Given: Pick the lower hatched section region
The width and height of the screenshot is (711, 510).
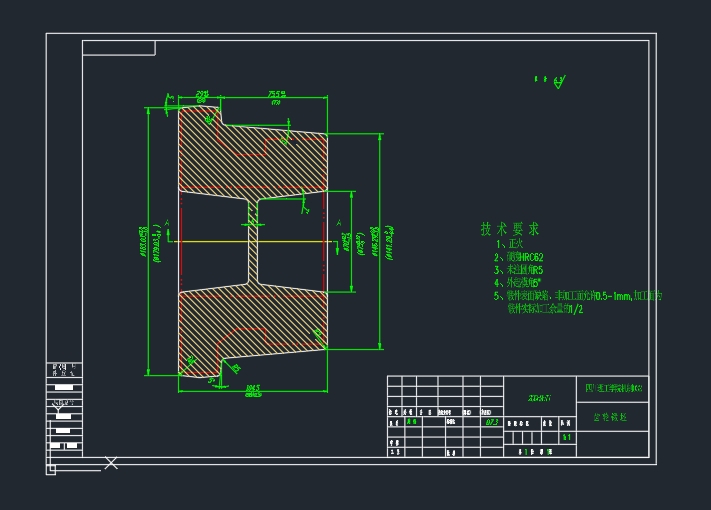Looking at the screenshot, I should click(x=253, y=330).
